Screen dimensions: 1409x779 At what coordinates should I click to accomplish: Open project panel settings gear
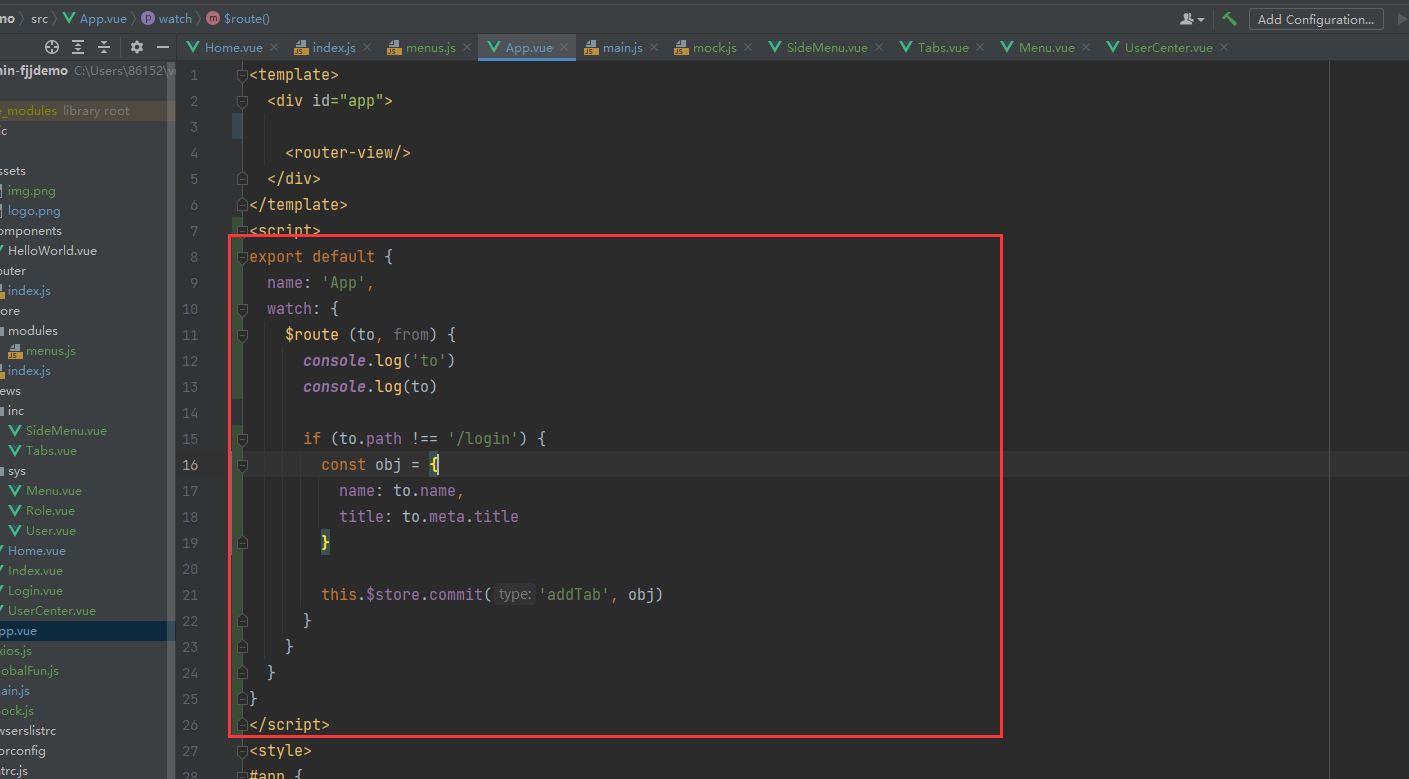(137, 47)
